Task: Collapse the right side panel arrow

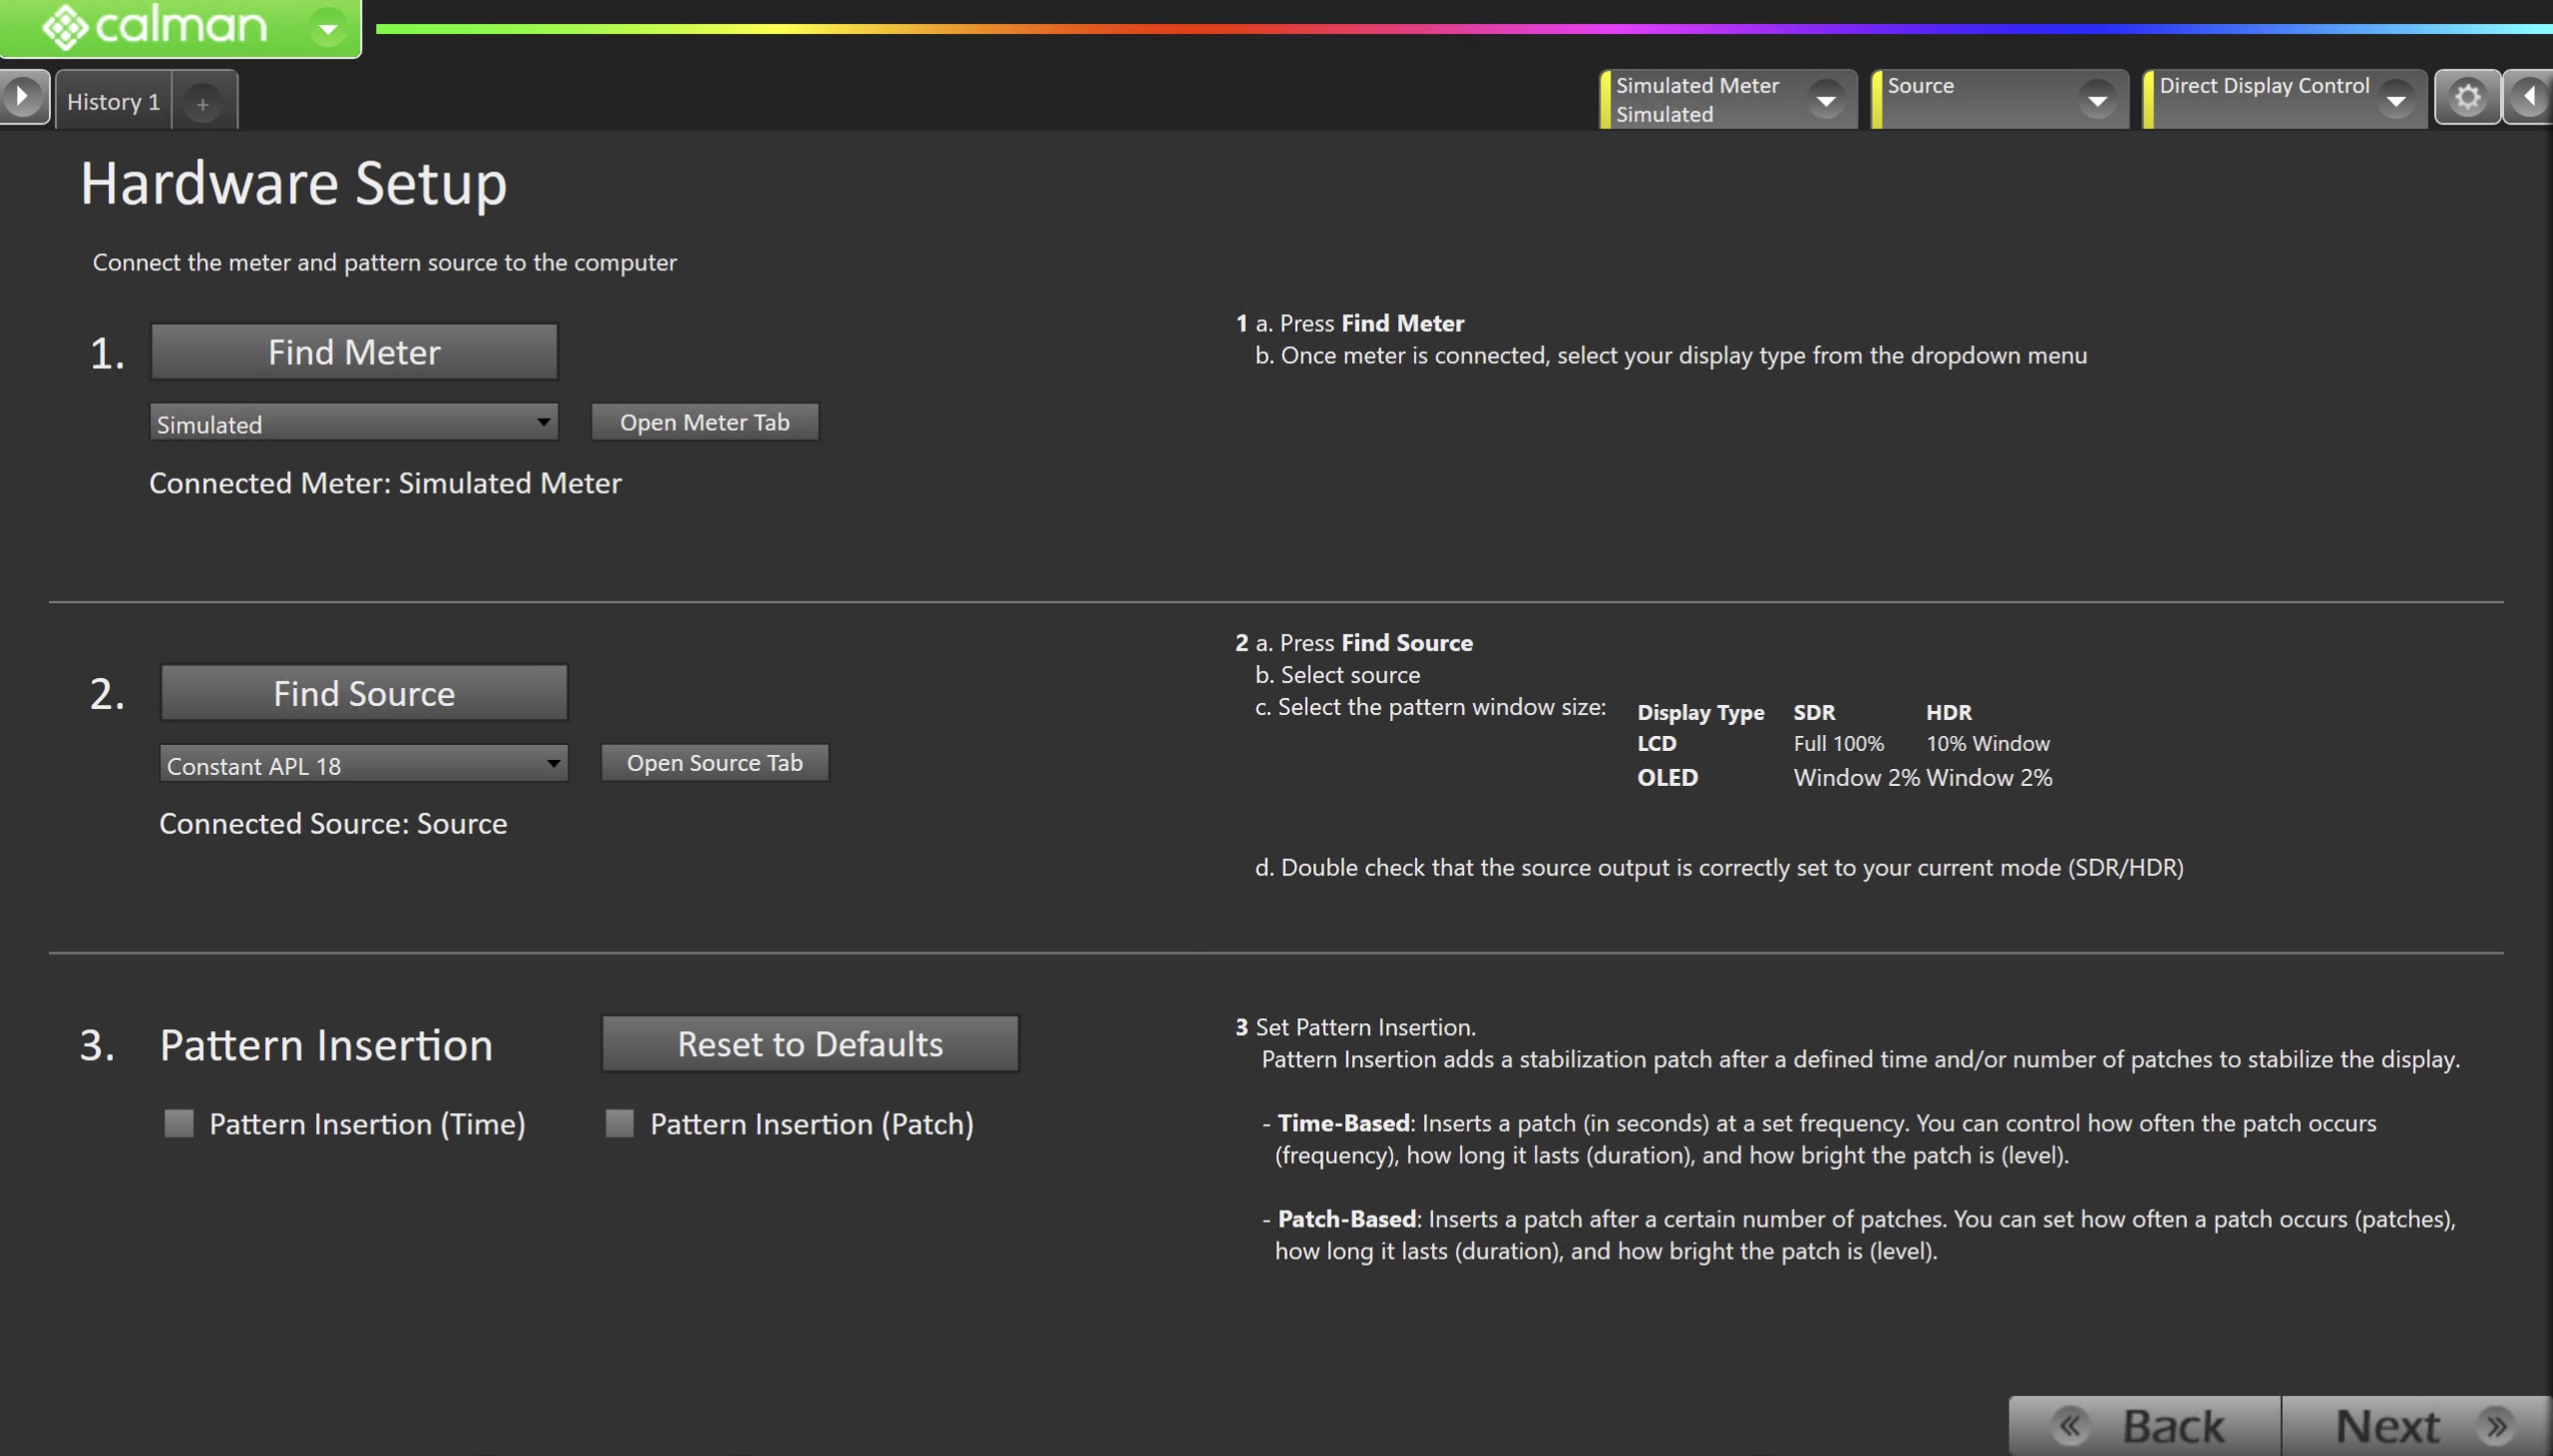Action: click(x=2529, y=98)
